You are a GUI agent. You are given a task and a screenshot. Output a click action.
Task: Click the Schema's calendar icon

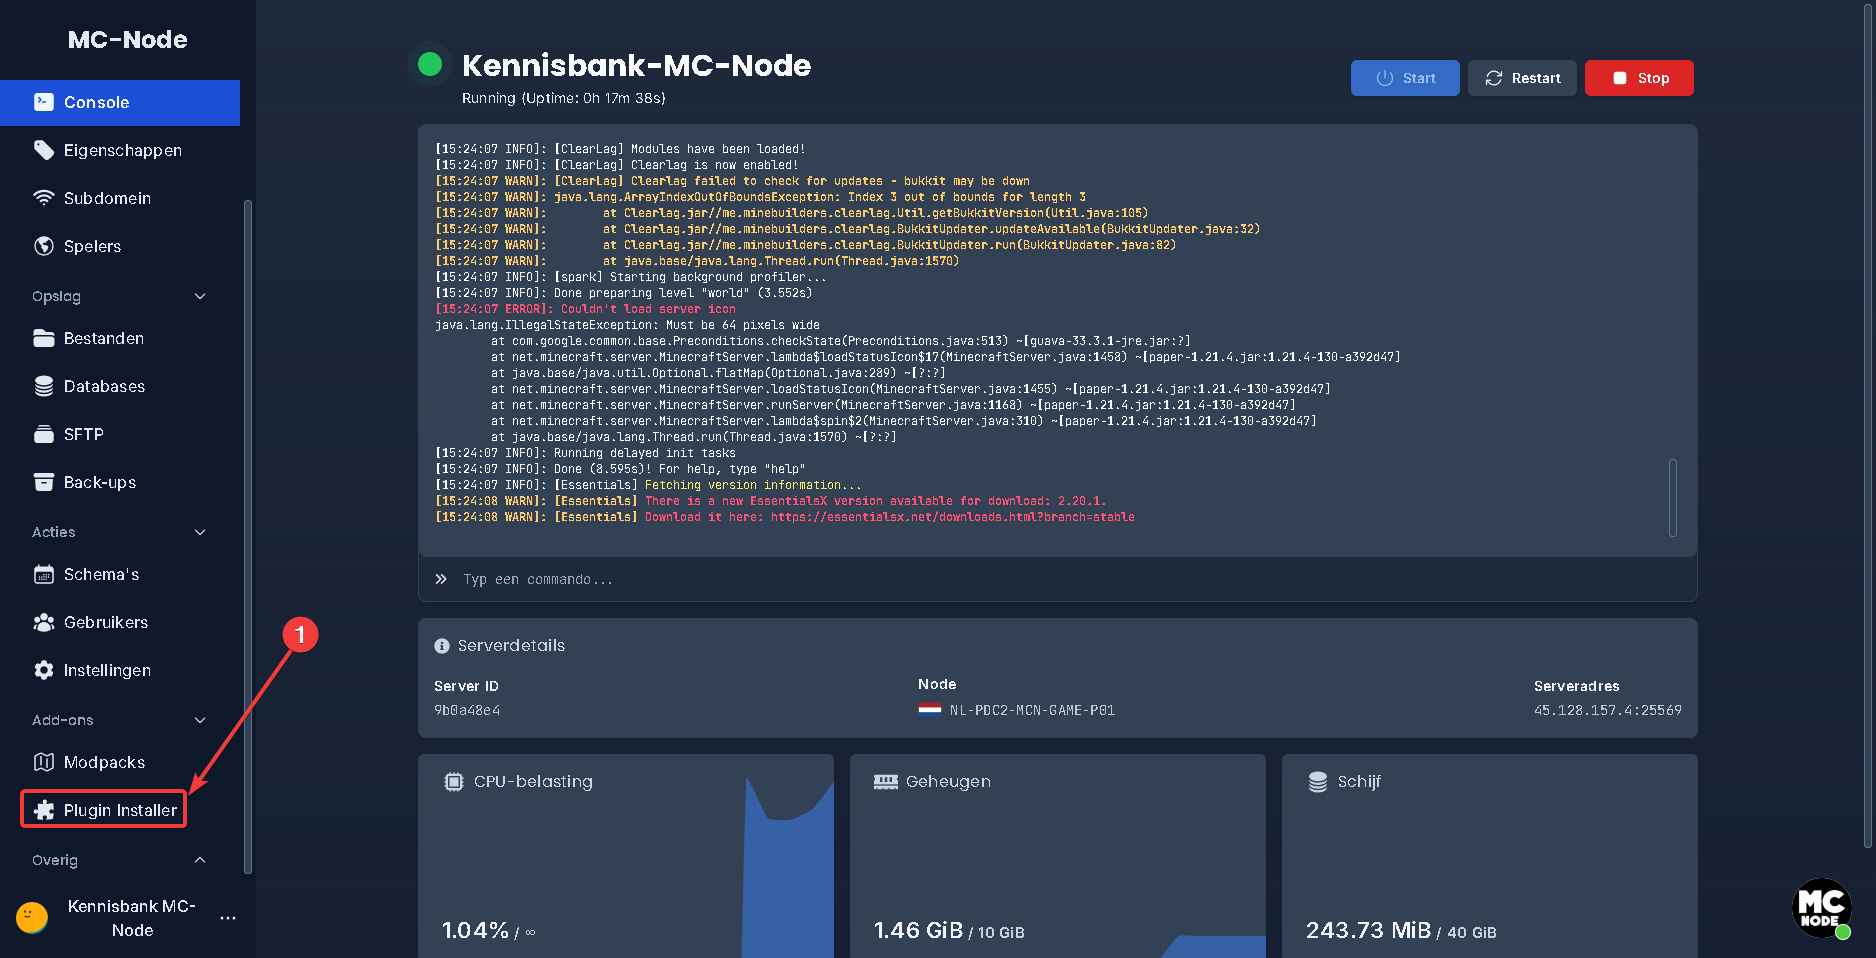point(44,574)
